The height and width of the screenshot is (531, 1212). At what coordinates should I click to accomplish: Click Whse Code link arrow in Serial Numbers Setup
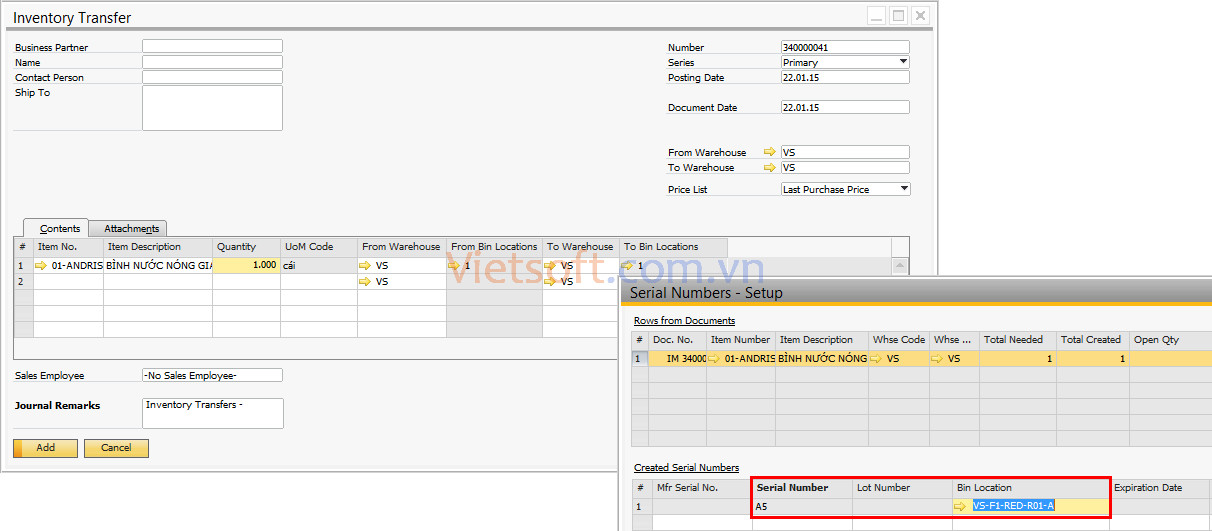tap(876, 358)
